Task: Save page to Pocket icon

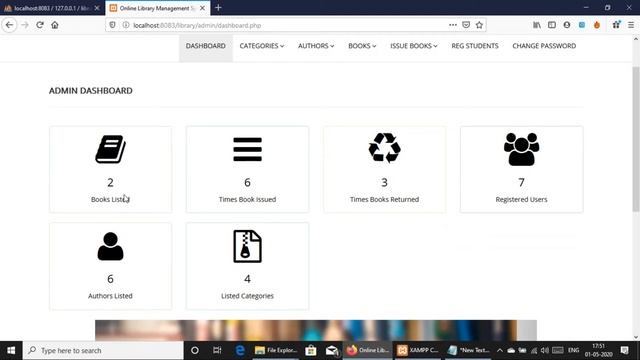Action: tap(466, 25)
